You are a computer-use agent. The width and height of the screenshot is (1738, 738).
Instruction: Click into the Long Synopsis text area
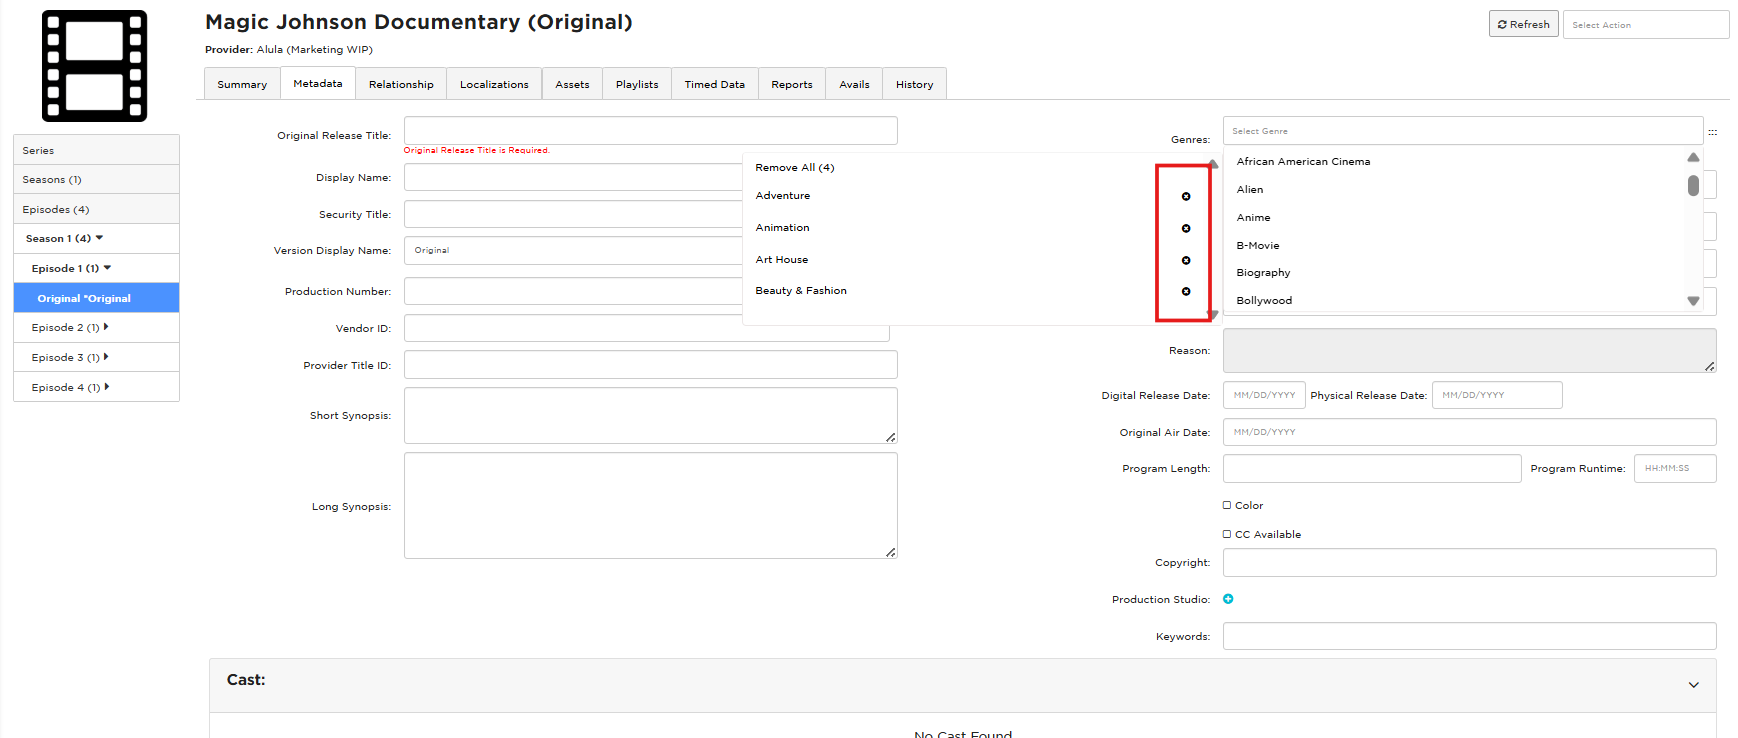(651, 506)
